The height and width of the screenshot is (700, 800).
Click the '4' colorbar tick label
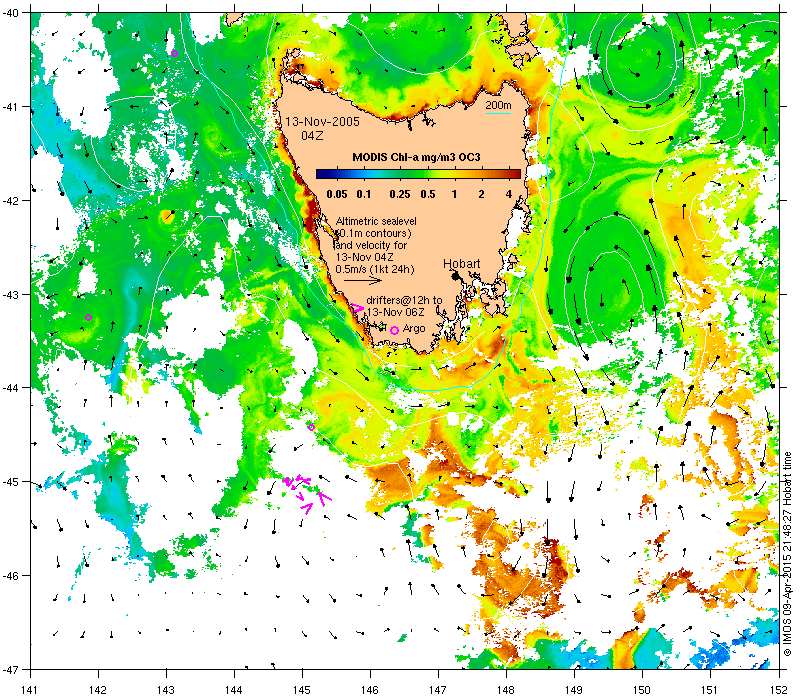pyautogui.click(x=509, y=194)
